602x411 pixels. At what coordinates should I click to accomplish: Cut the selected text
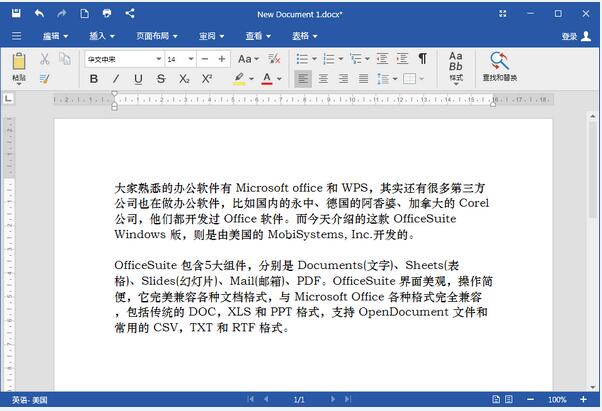pos(45,59)
